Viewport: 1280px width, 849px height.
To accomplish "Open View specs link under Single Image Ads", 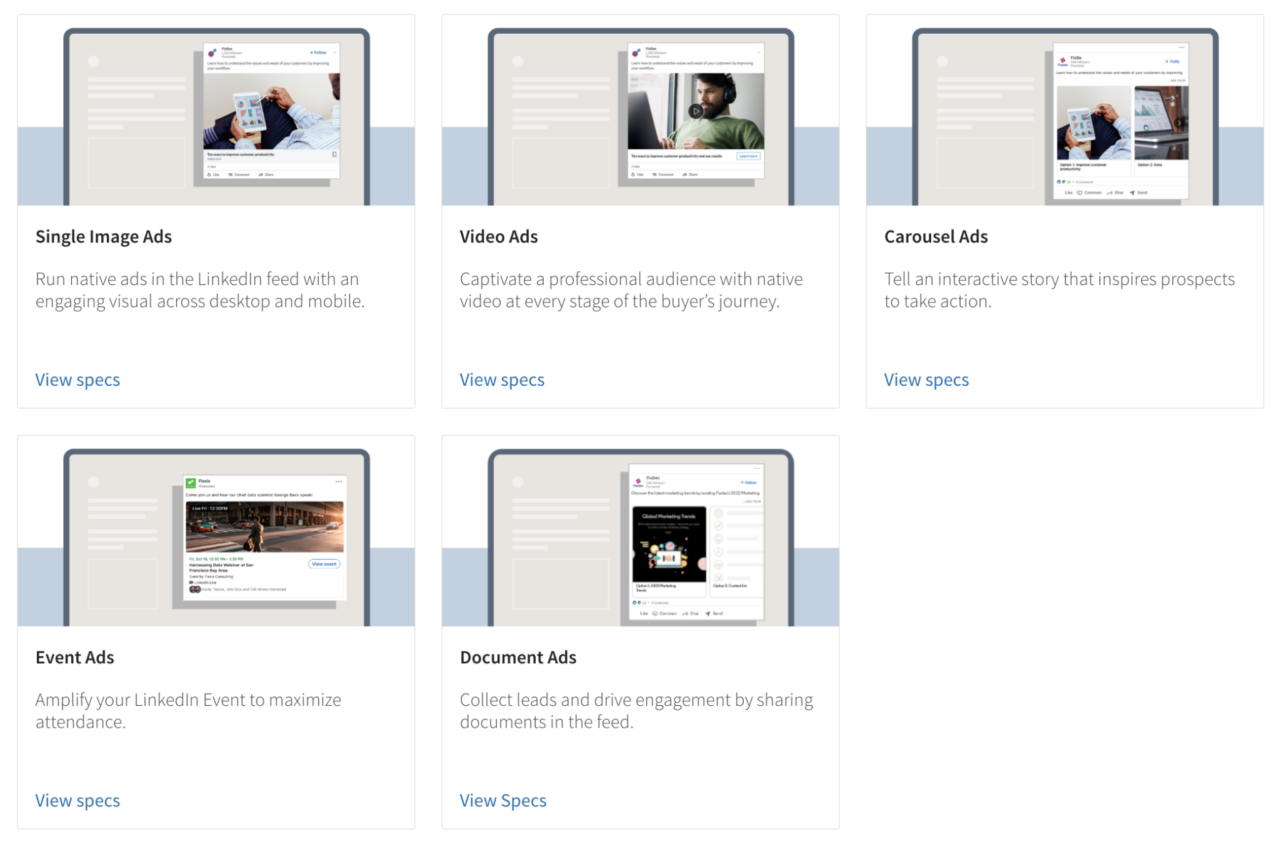I will [78, 380].
